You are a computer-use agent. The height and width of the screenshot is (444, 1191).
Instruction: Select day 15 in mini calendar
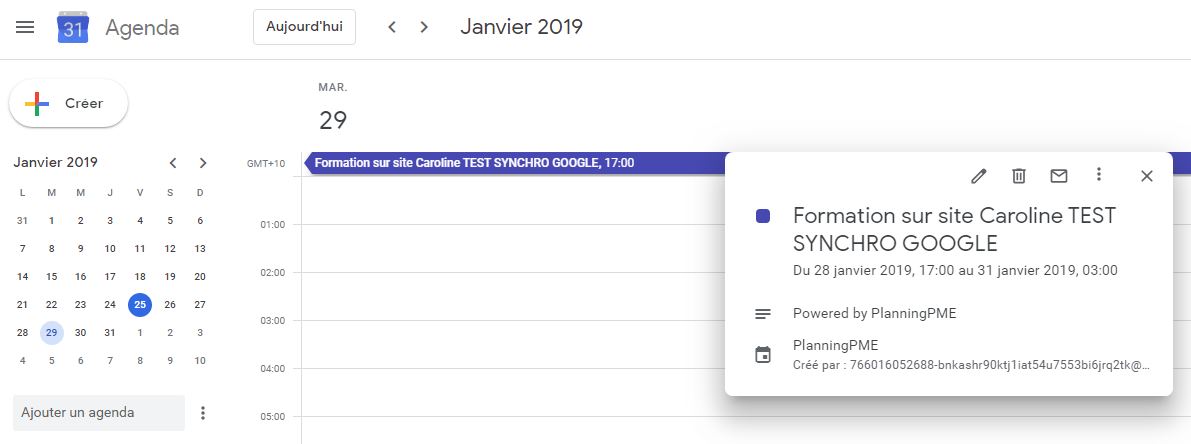[x=52, y=277]
